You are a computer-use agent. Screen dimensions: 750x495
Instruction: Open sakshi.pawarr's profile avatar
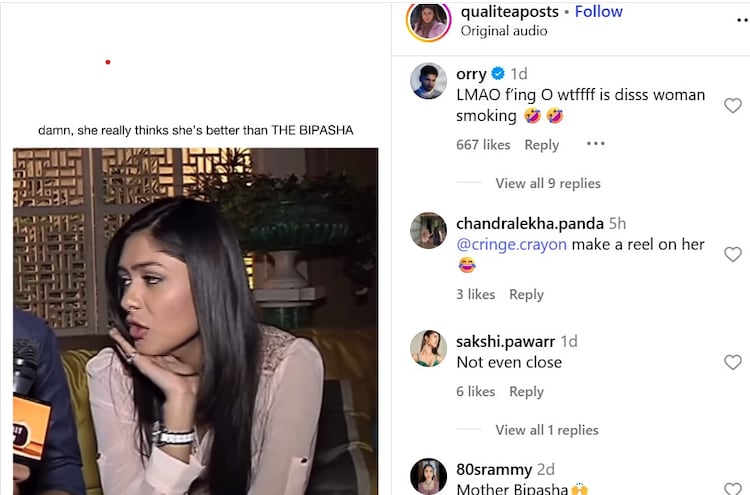click(428, 348)
